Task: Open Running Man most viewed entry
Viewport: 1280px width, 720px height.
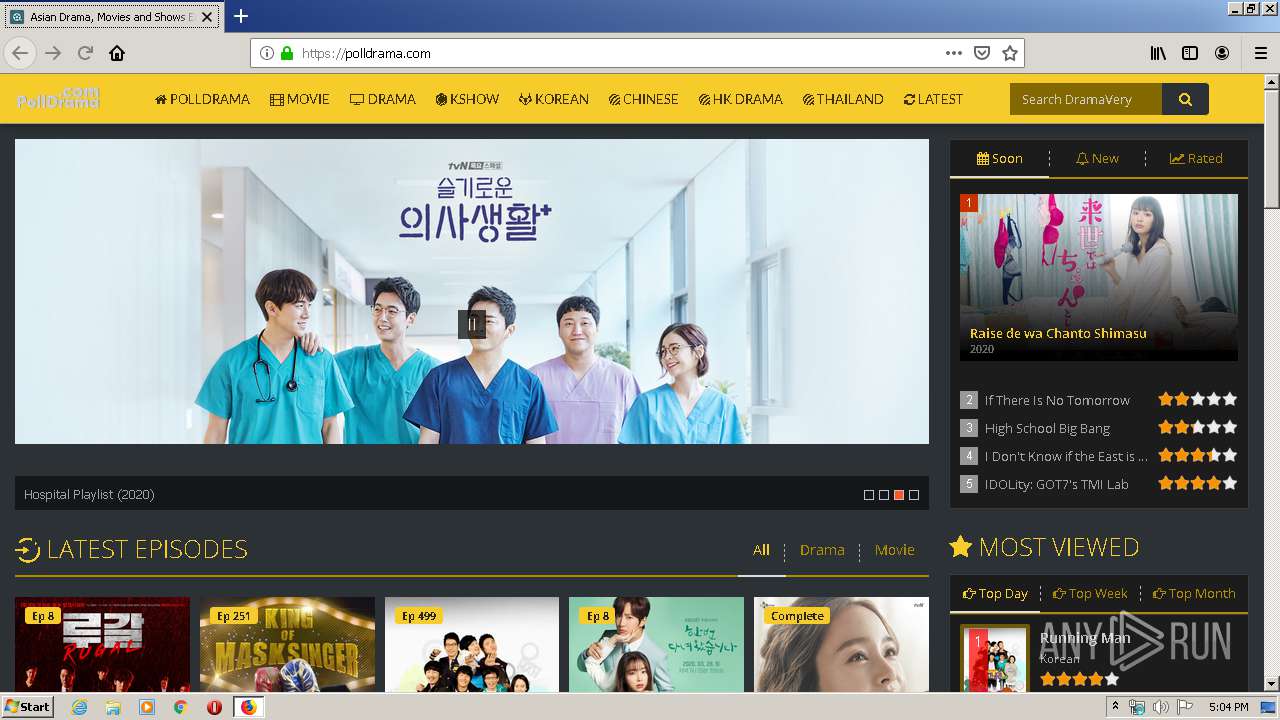Action: (1085, 638)
